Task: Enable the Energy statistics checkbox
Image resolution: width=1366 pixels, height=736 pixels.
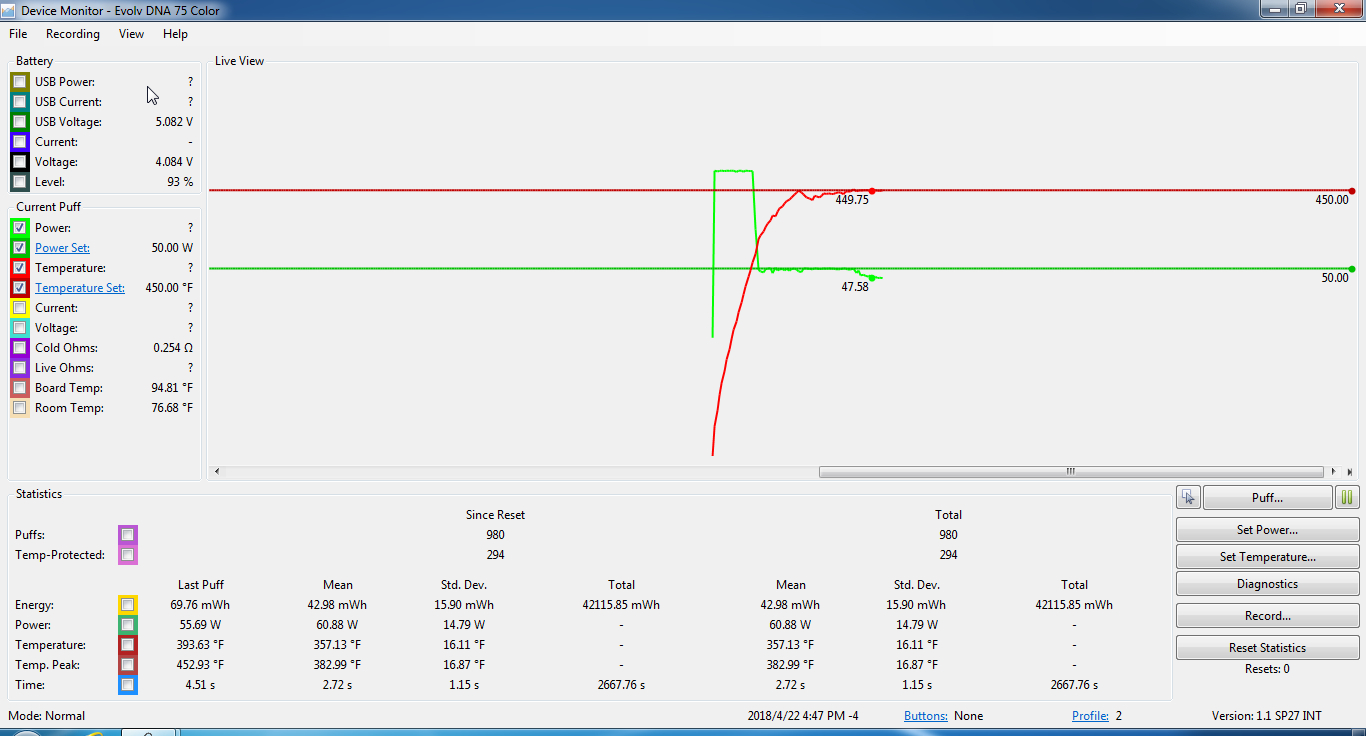Action: [x=127, y=605]
